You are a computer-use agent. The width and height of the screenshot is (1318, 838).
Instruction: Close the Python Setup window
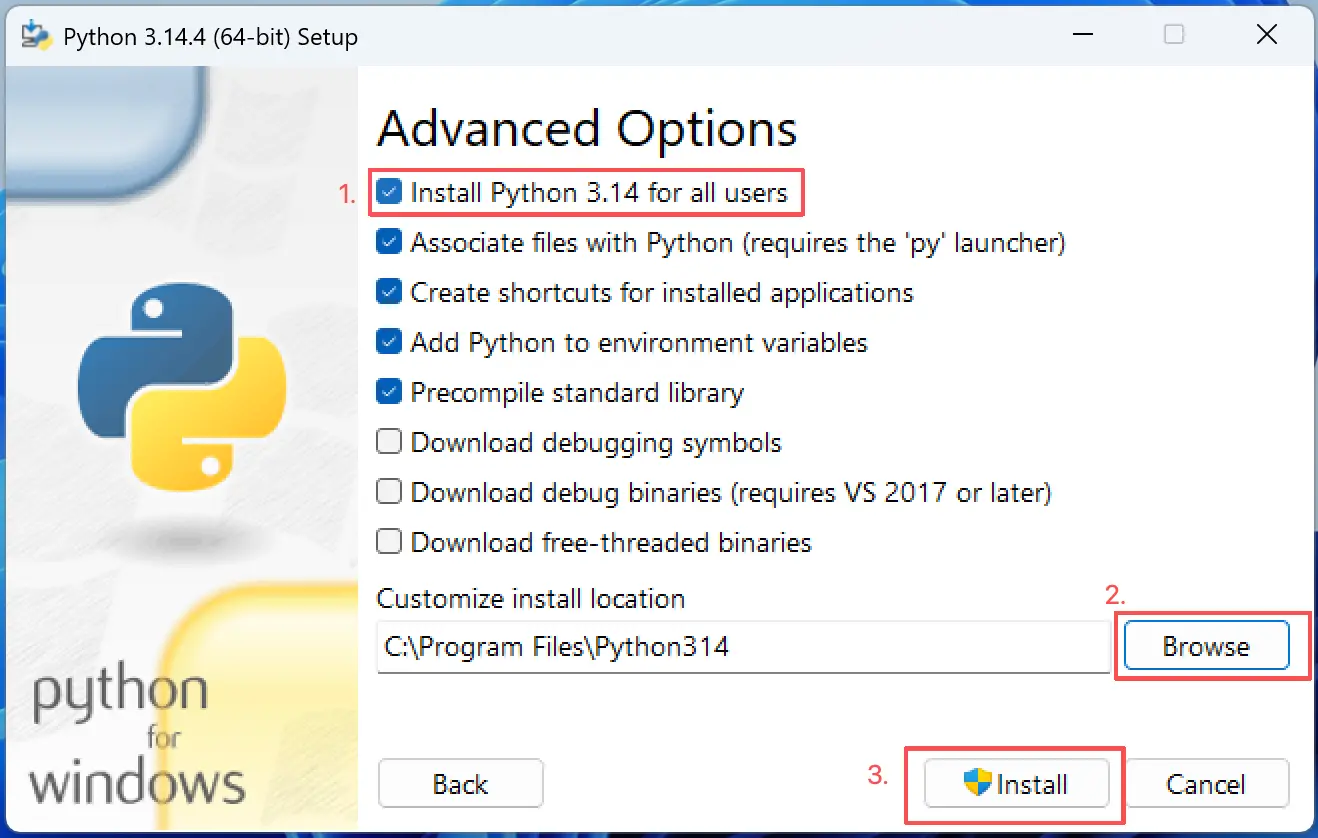[1266, 36]
